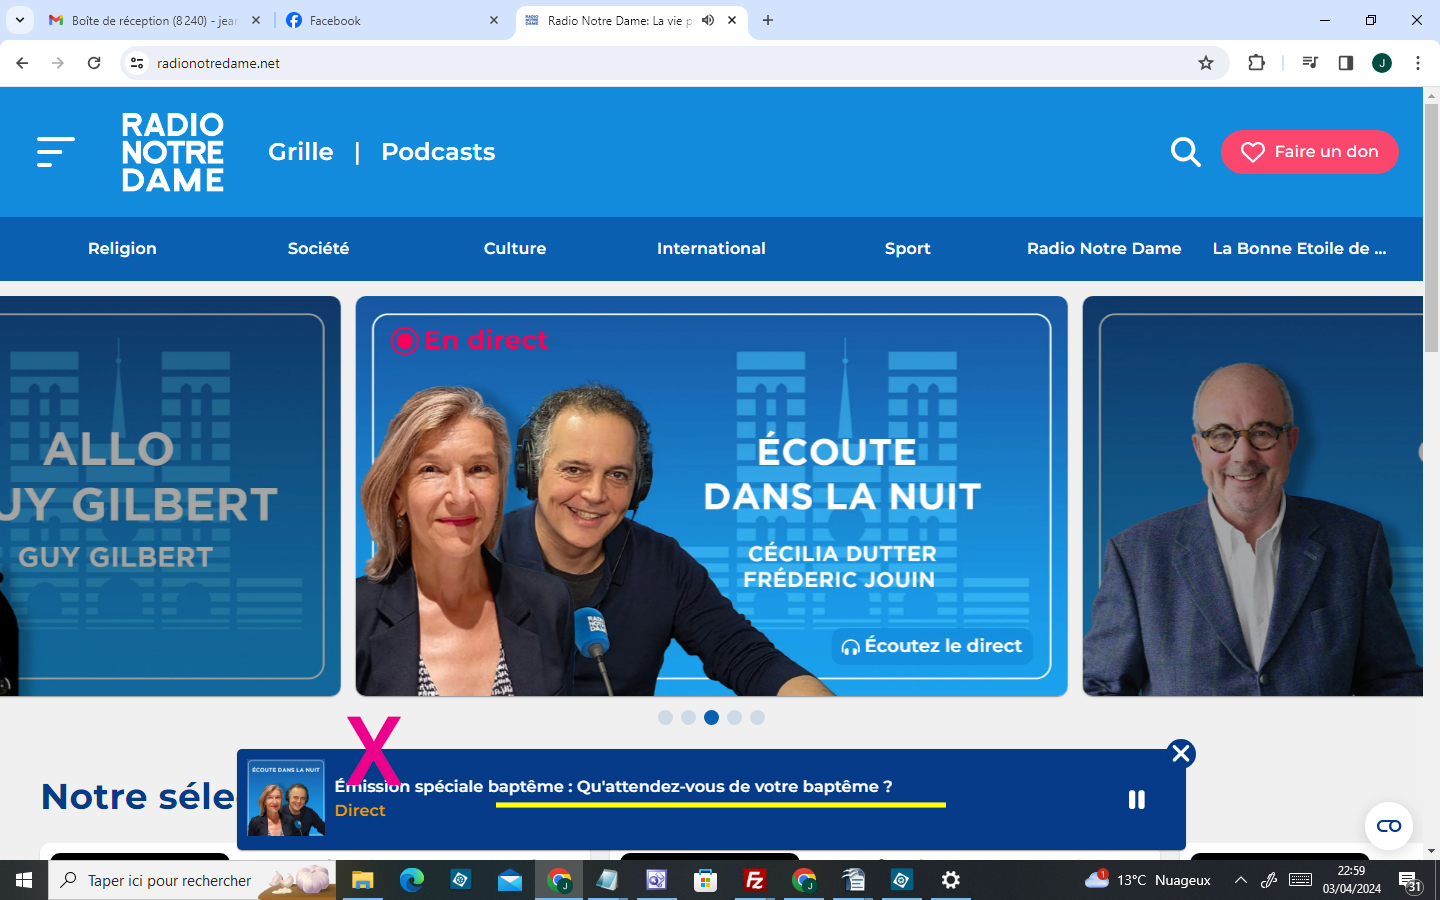The width and height of the screenshot is (1440, 900).
Task: Open the Mail app in taskbar
Action: 509,880
